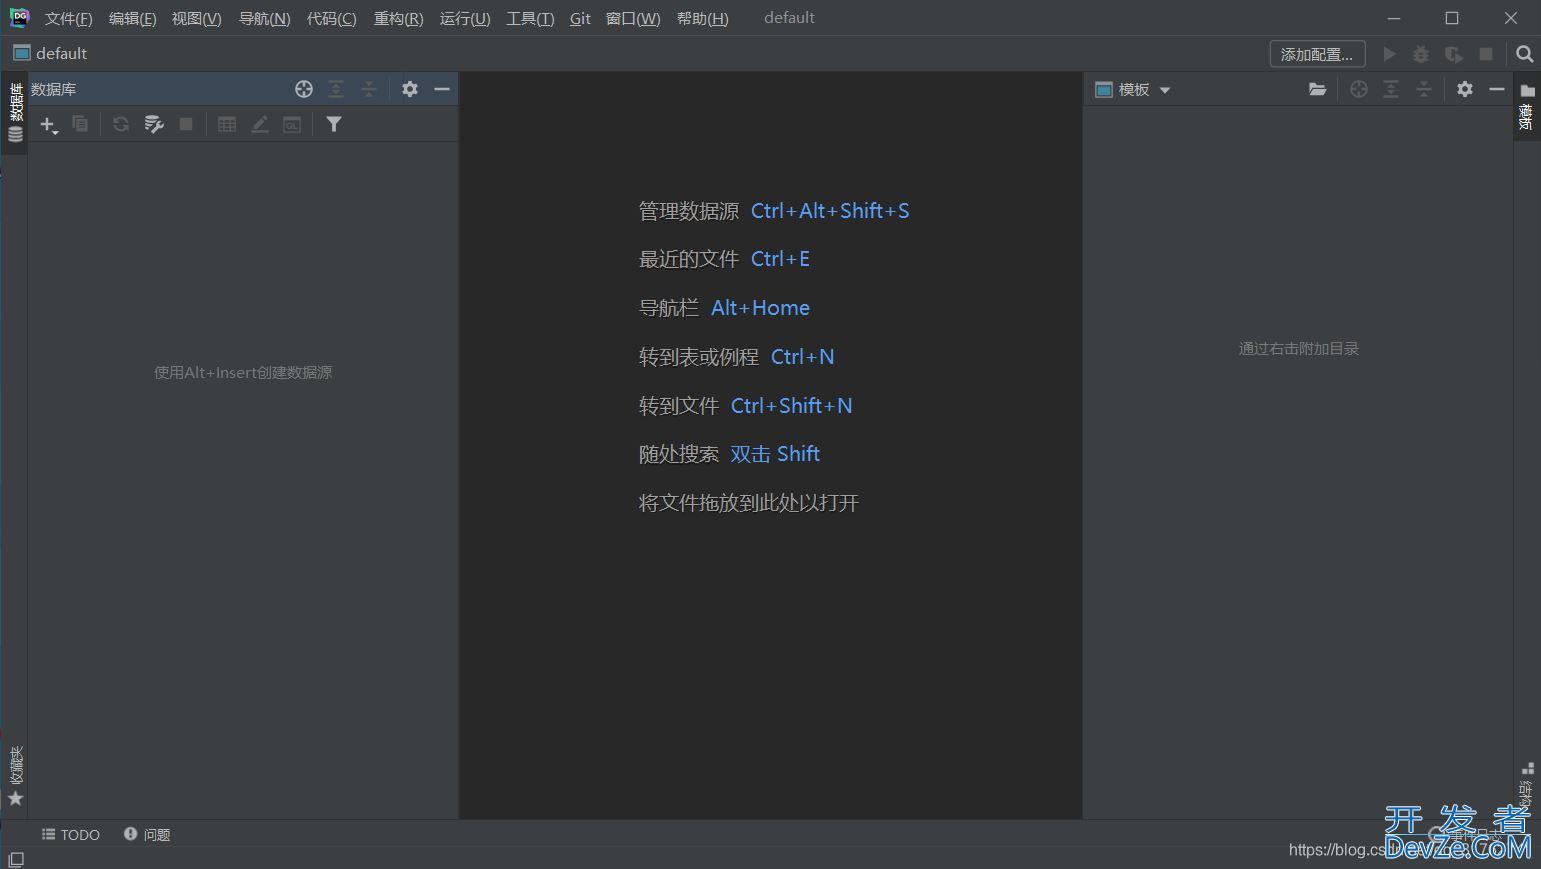Toggle the 收藏夹 favorites side tab
This screenshot has width=1541, height=869.
15,776
